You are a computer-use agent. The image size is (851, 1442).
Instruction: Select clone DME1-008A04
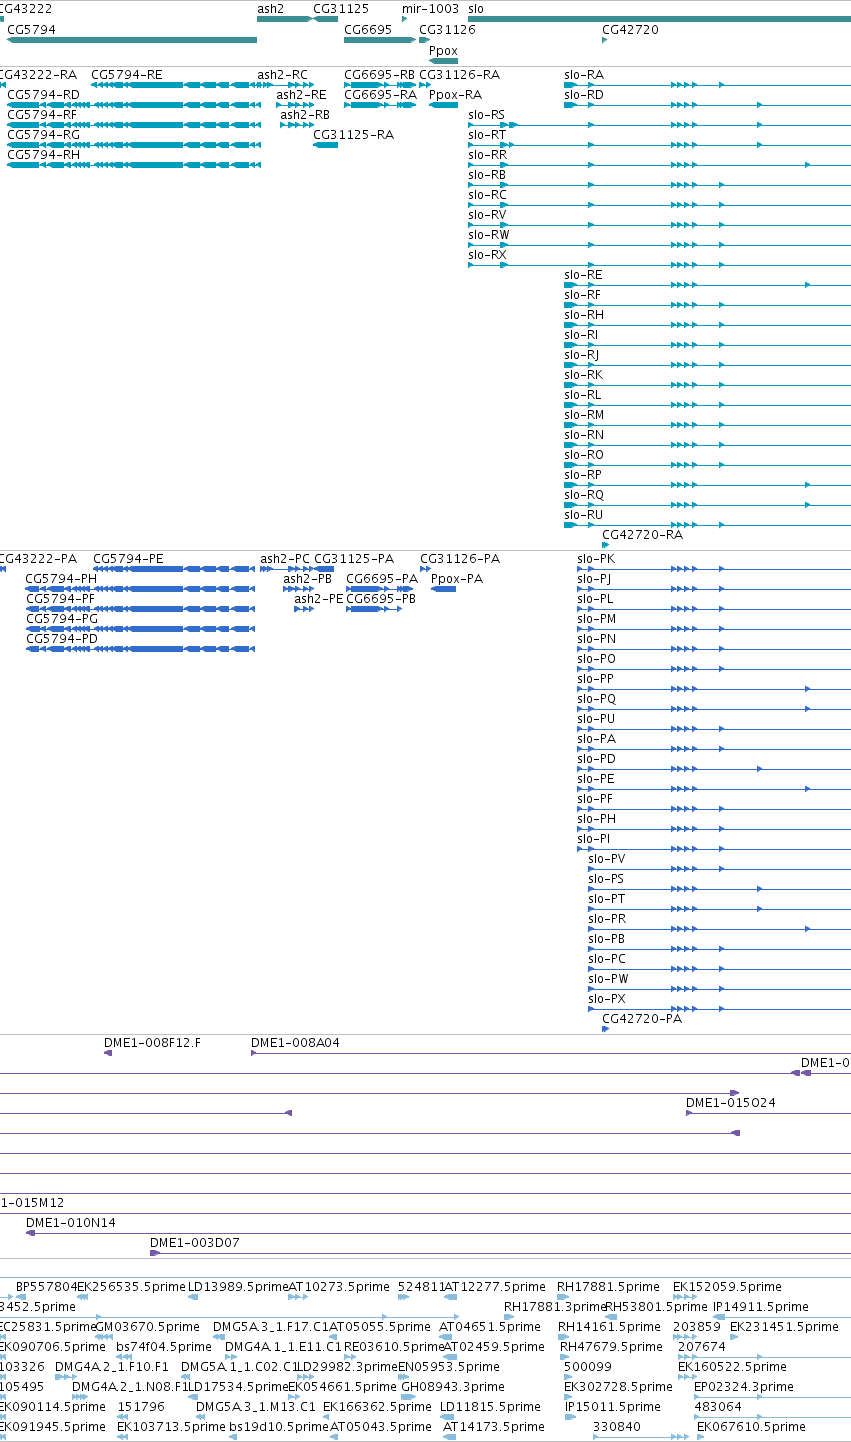(x=295, y=1043)
